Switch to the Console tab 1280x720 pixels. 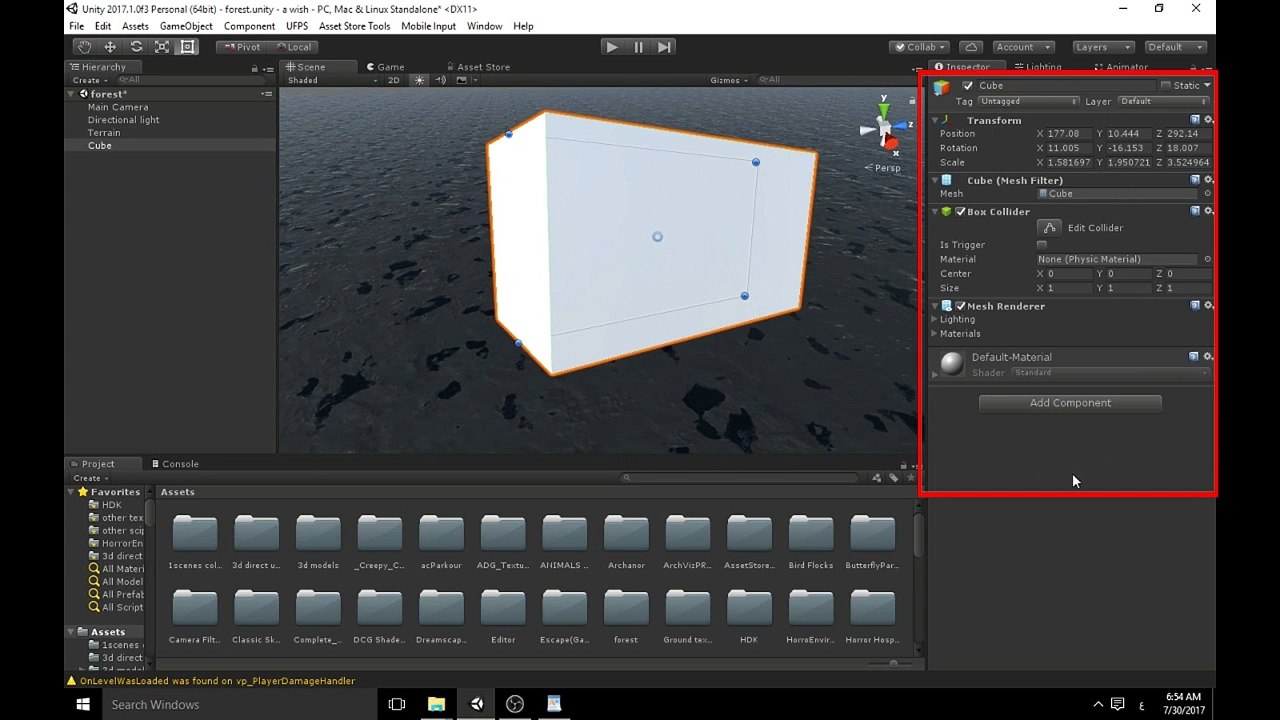(x=175, y=464)
